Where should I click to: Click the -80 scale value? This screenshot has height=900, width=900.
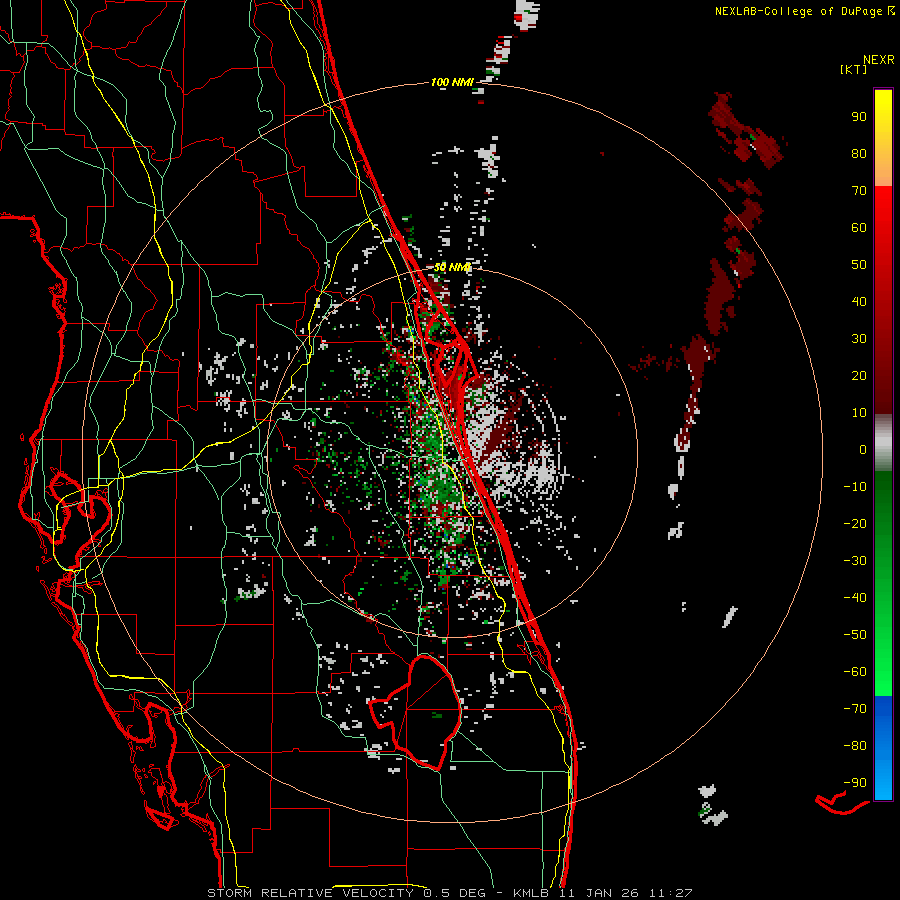pos(855,746)
